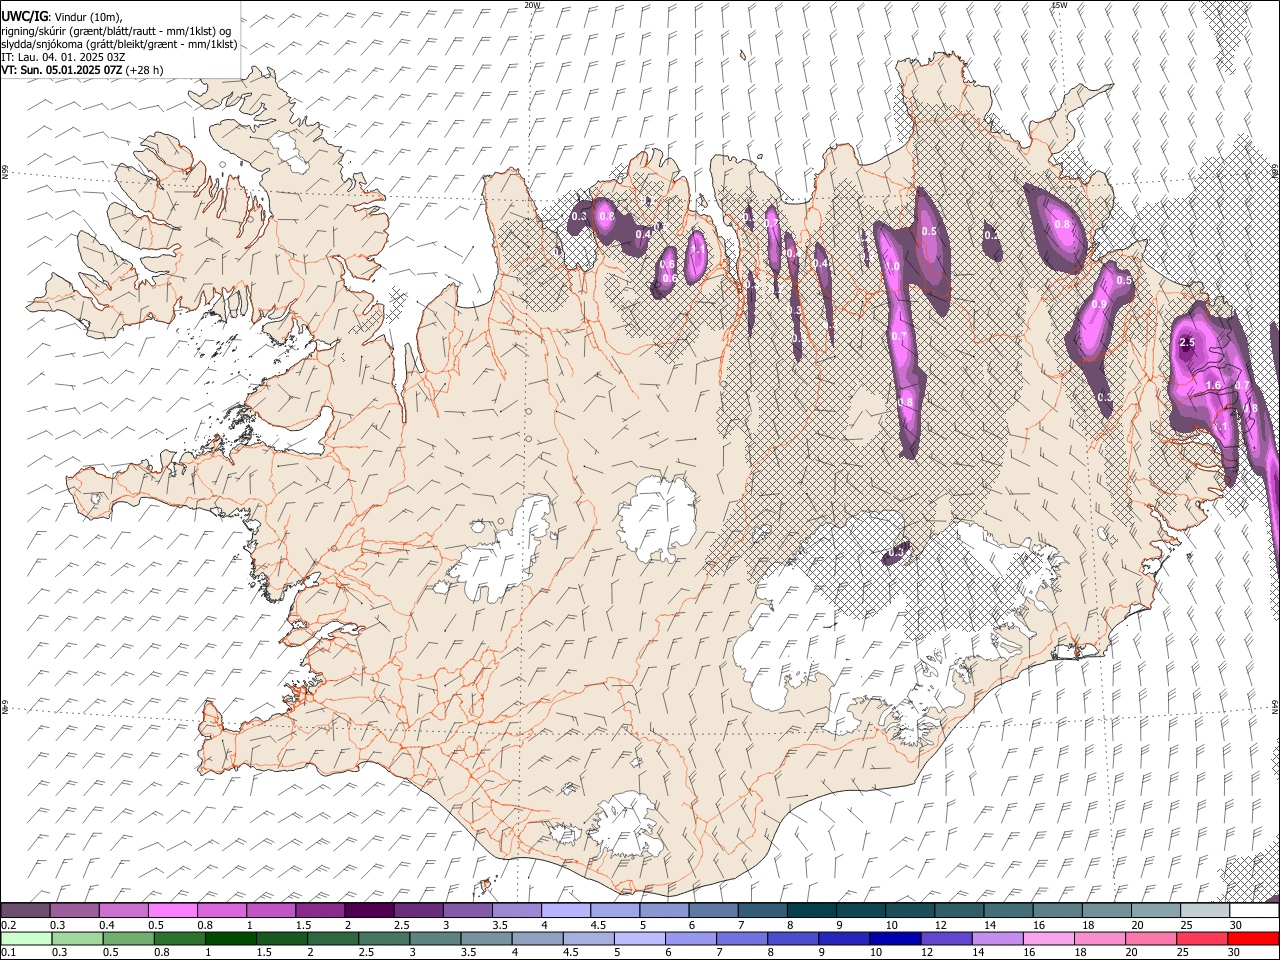Select the bright pink swatch above top-row 0.5
Viewport: 1280px width, 960px height.
tap(173, 911)
